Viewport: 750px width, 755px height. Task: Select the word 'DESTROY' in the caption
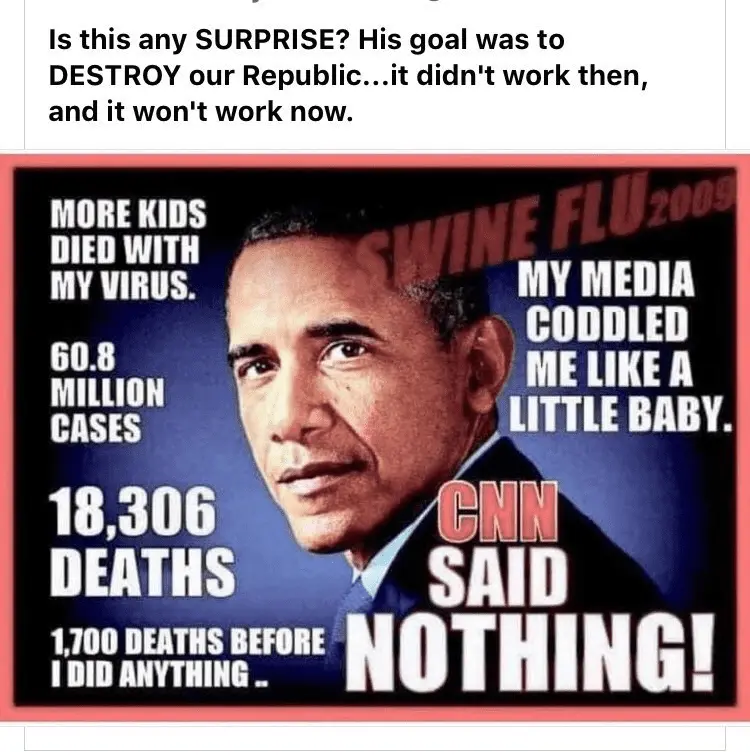point(115,76)
